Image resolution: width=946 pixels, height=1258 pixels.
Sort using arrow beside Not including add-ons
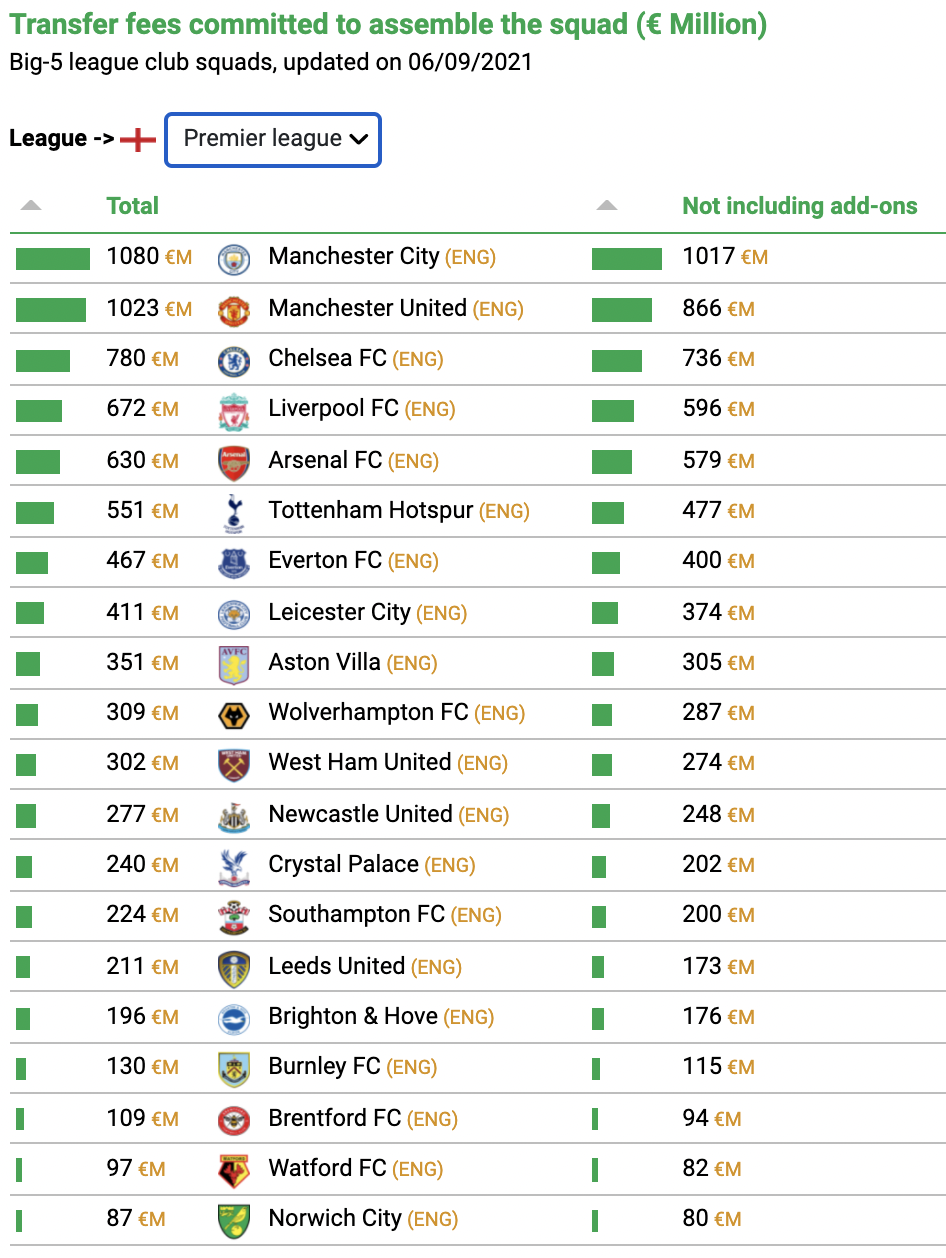[x=607, y=206]
